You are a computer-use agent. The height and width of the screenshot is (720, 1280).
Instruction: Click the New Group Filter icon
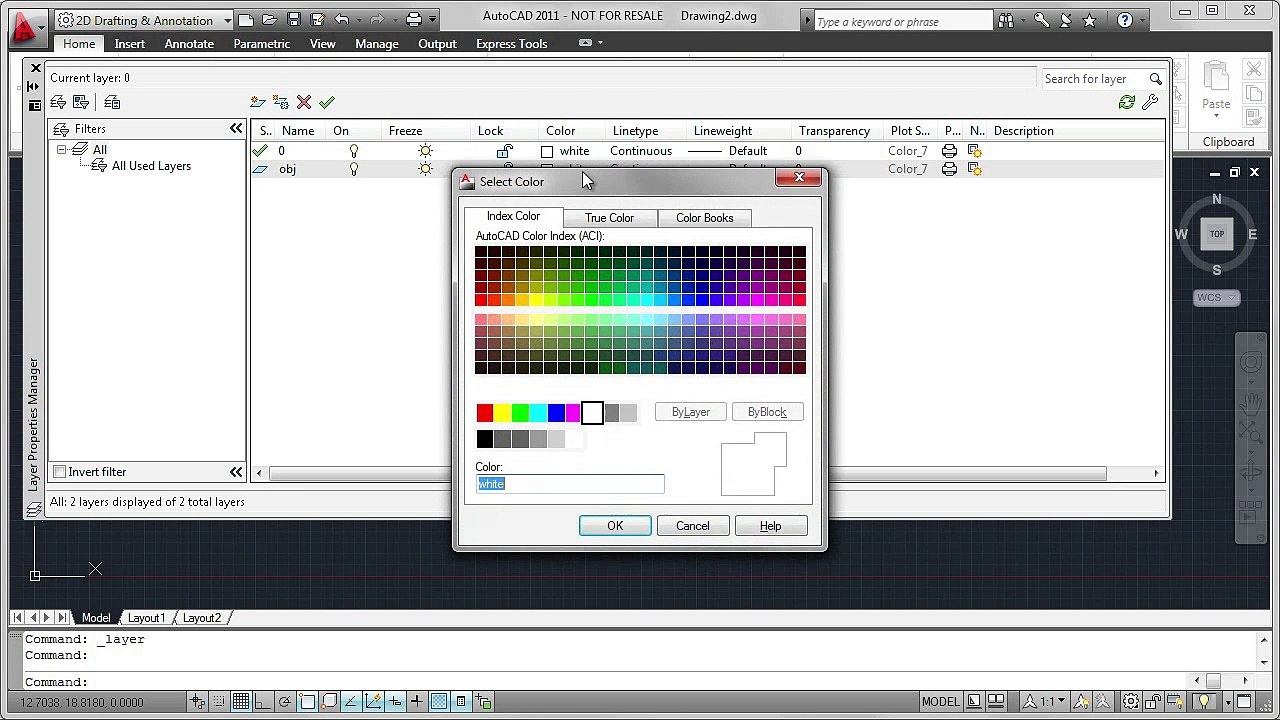[x=81, y=102]
